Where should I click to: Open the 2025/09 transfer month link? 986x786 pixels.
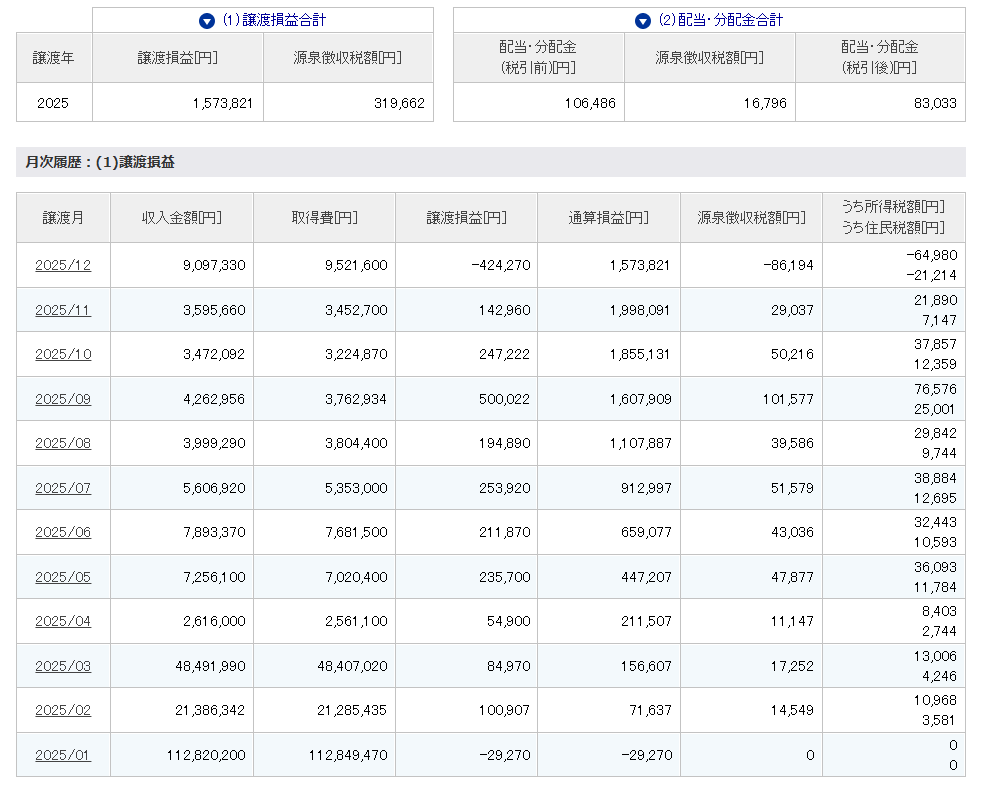coord(63,399)
